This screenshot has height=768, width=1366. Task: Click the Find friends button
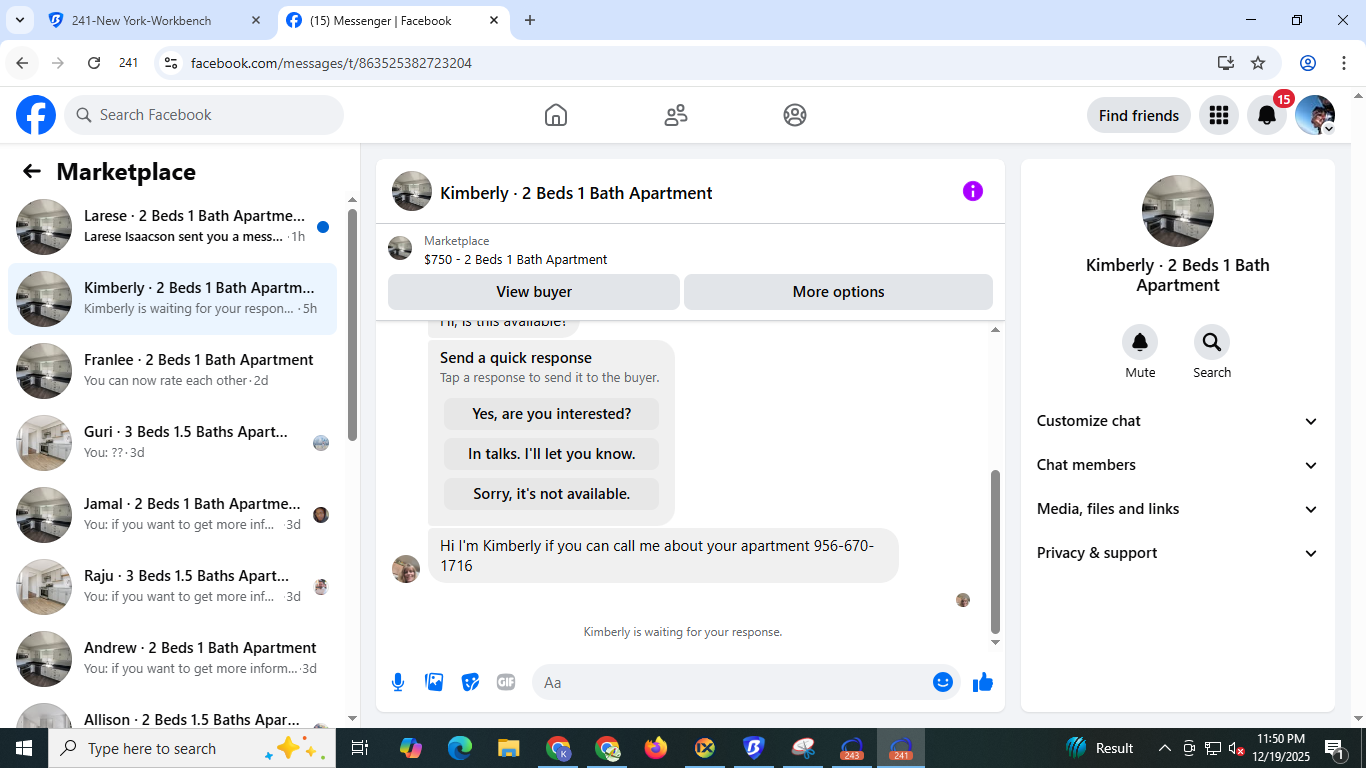pos(1139,115)
